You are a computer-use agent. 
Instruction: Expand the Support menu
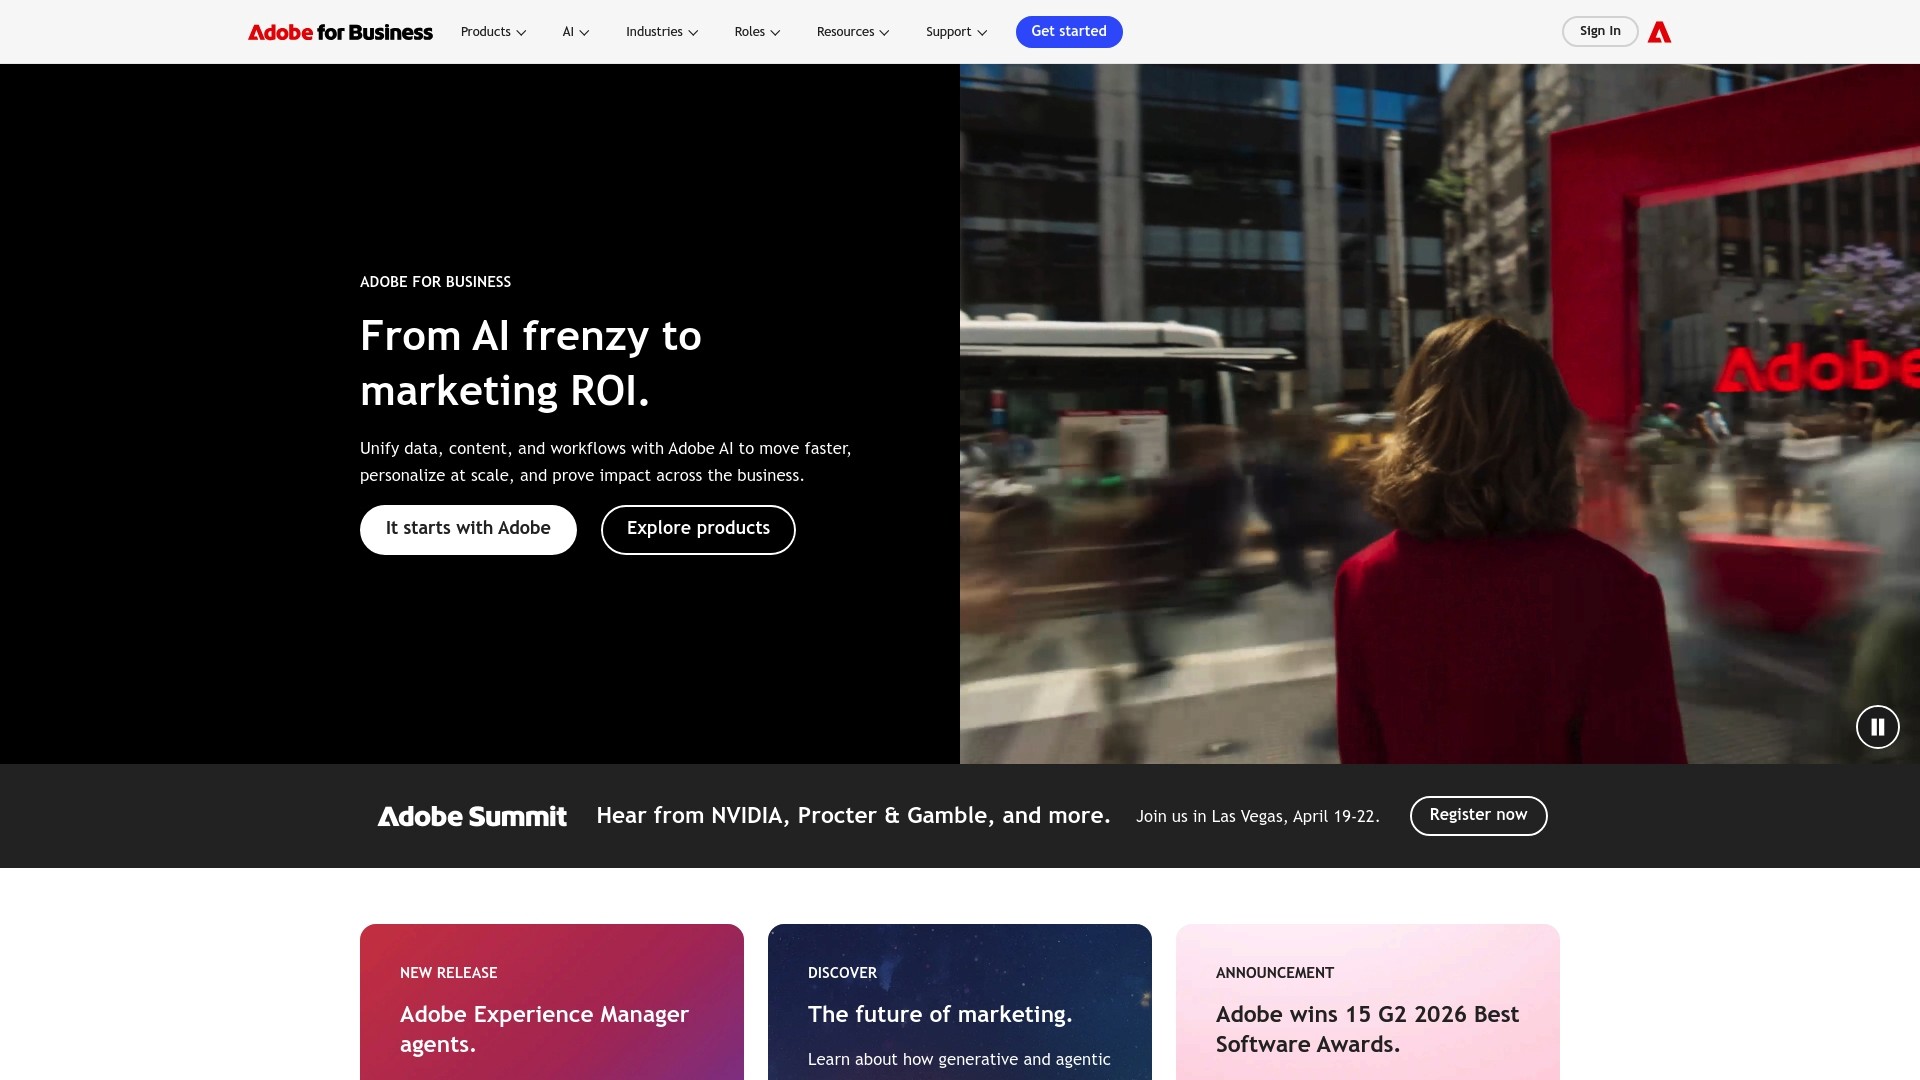(x=954, y=31)
